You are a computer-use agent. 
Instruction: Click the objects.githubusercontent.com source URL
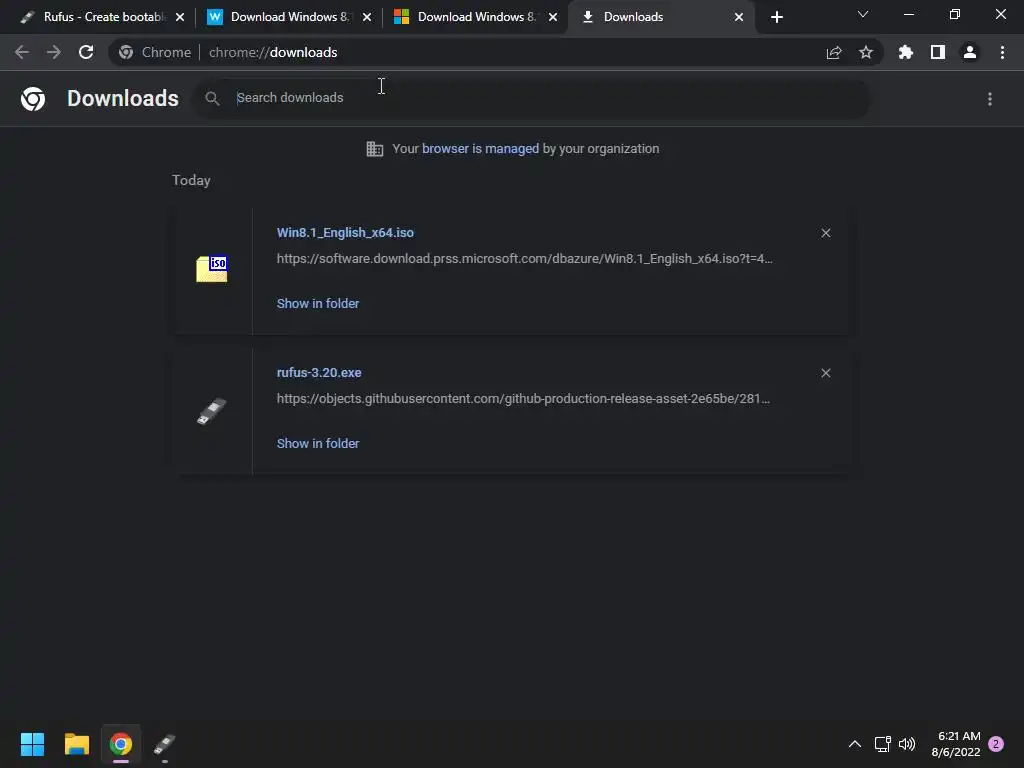(523, 399)
